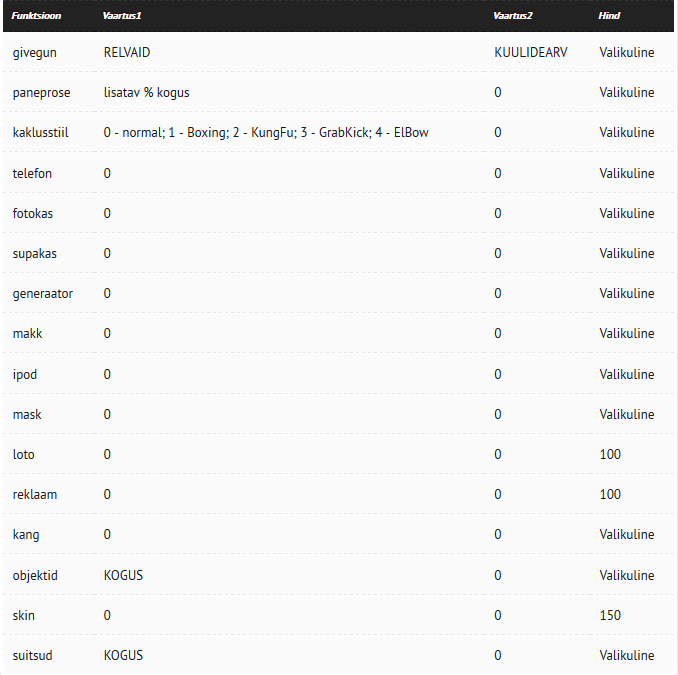Select the supakas row
678x675 pixels.
click(338, 253)
